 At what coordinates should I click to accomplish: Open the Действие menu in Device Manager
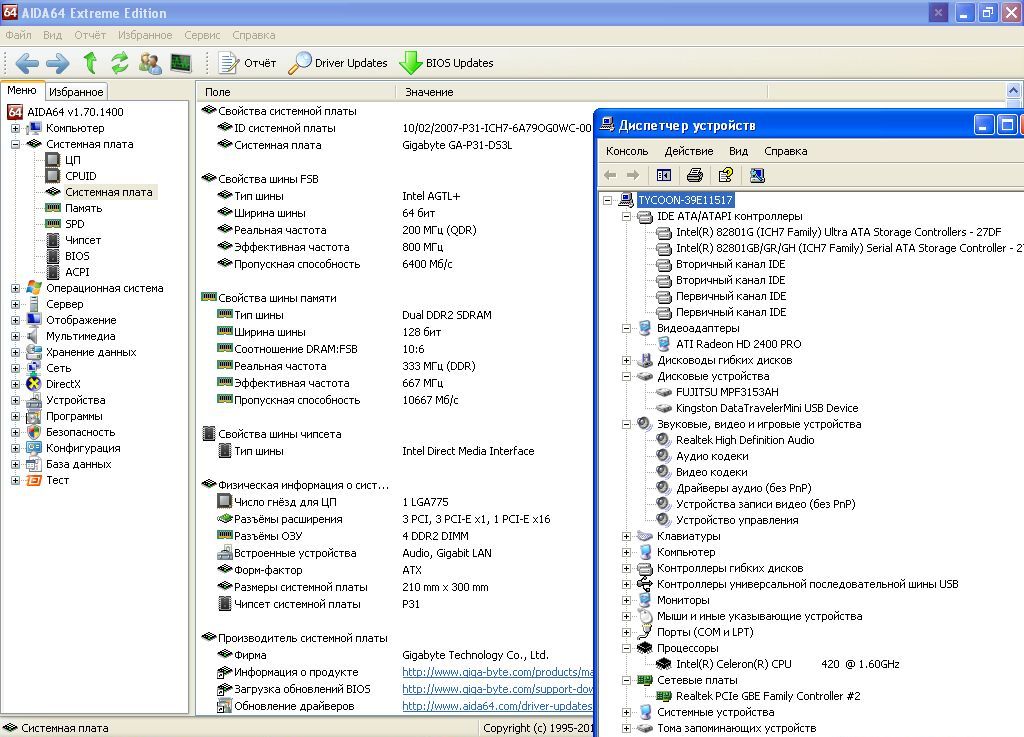point(688,151)
